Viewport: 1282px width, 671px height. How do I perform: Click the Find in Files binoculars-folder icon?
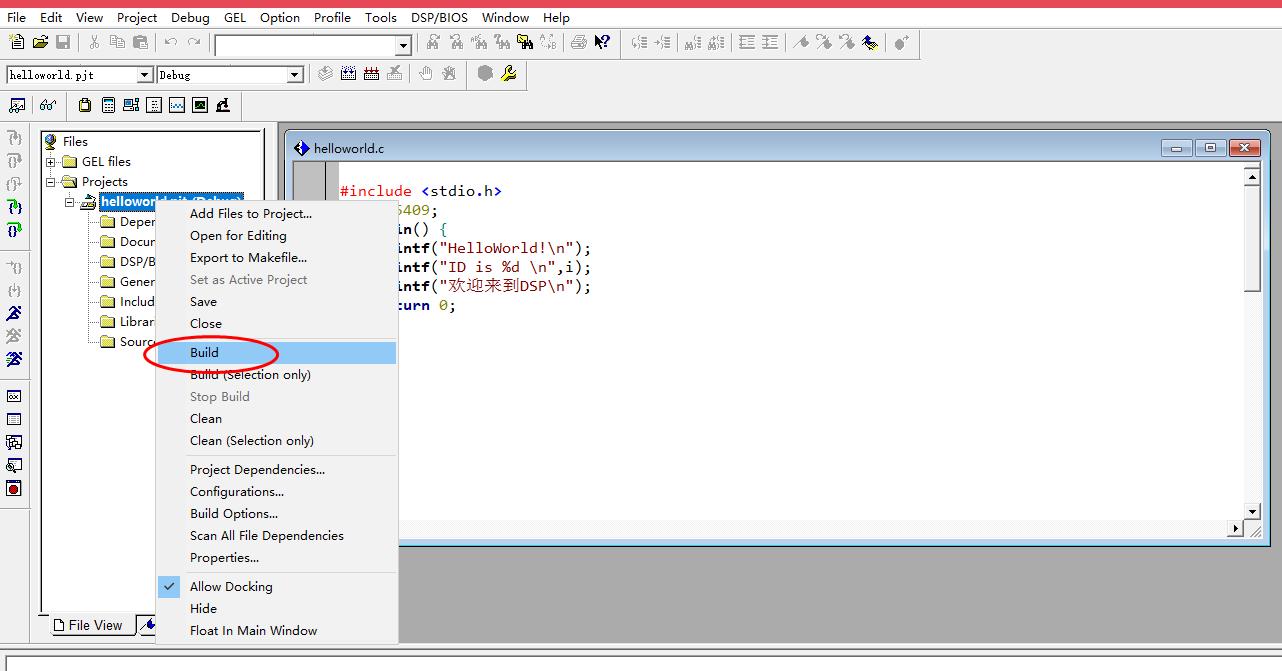pos(525,42)
